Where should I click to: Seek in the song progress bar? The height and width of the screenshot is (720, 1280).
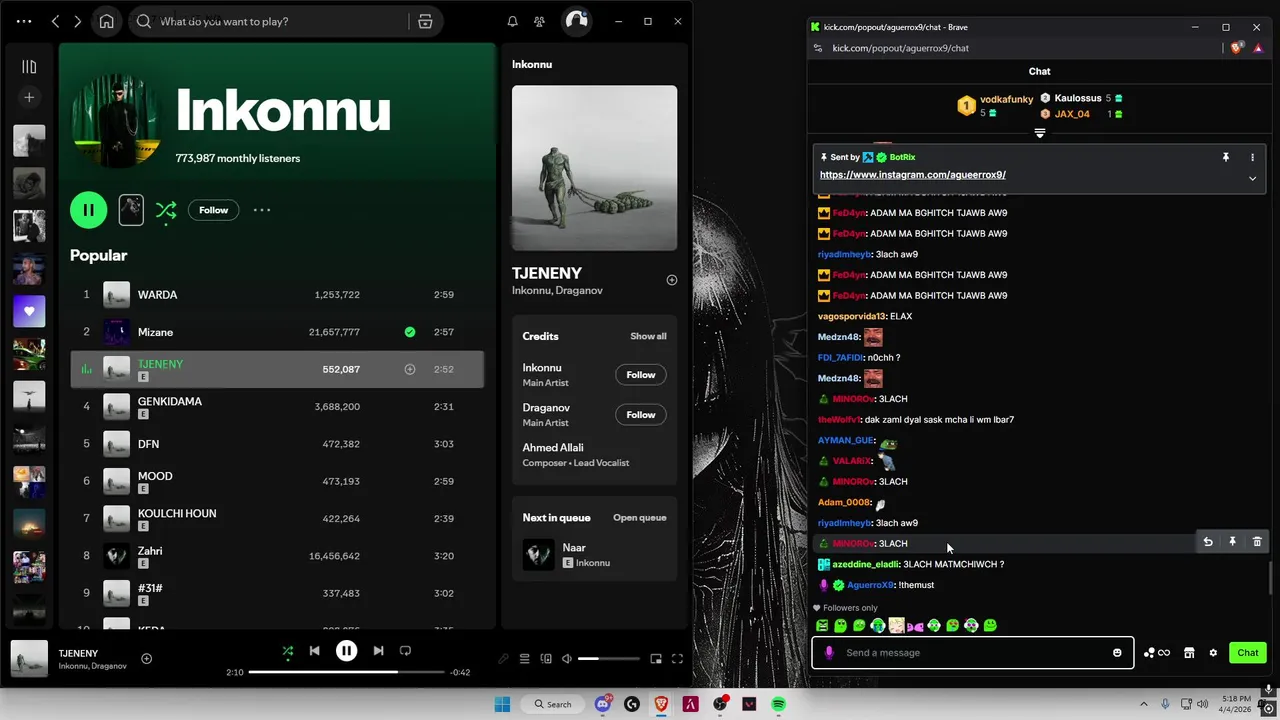click(x=345, y=672)
